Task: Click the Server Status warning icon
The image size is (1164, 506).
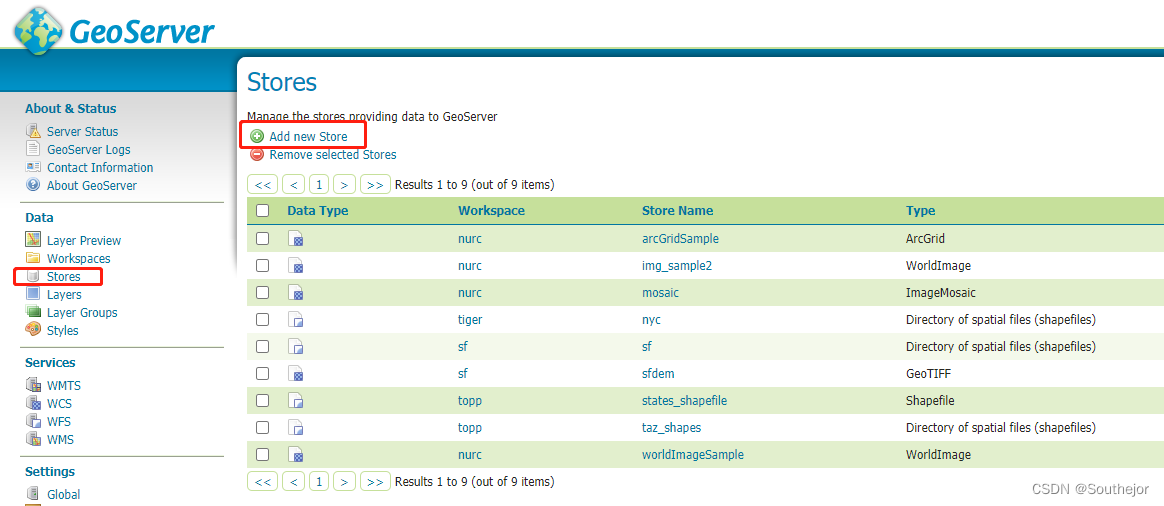Action: pyautogui.click(x=33, y=131)
